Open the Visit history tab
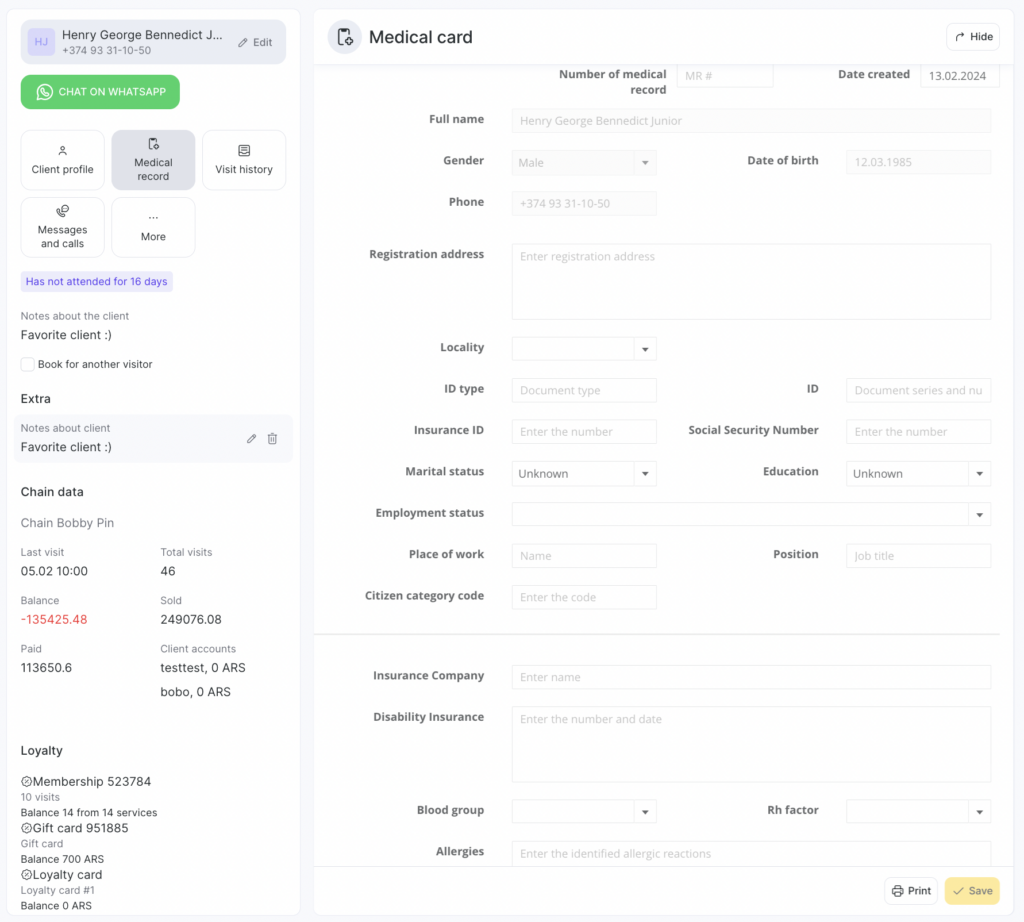The width and height of the screenshot is (1024, 922). click(244, 160)
